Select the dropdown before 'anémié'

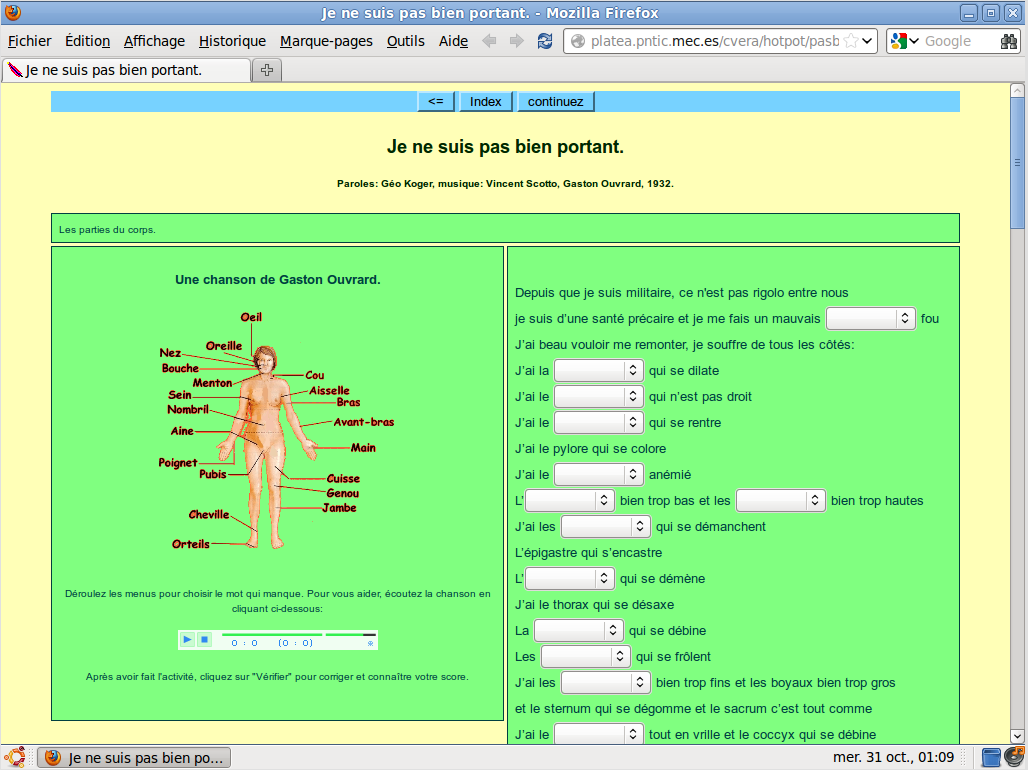[x=598, y=475]
